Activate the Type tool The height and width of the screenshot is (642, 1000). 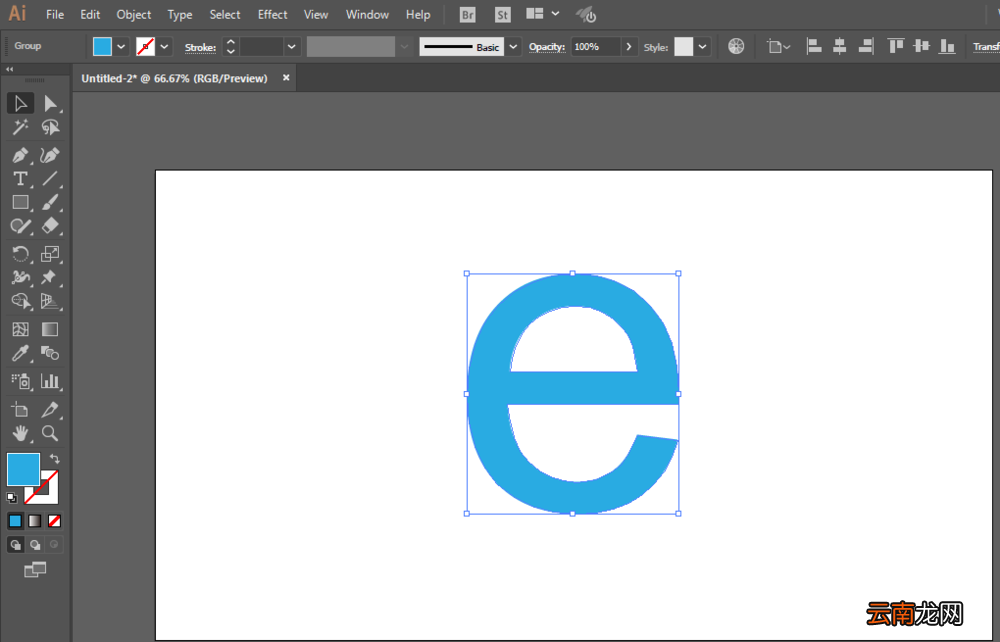[20, 179]
